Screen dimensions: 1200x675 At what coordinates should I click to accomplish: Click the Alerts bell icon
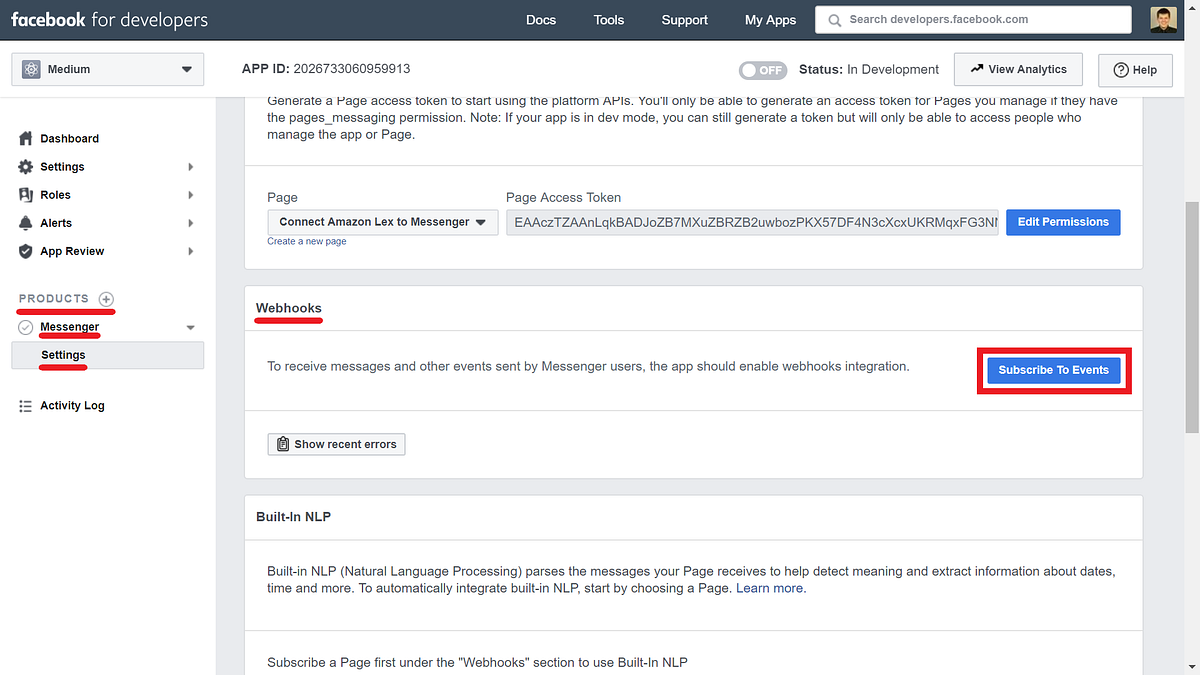(x=26, y=223)
